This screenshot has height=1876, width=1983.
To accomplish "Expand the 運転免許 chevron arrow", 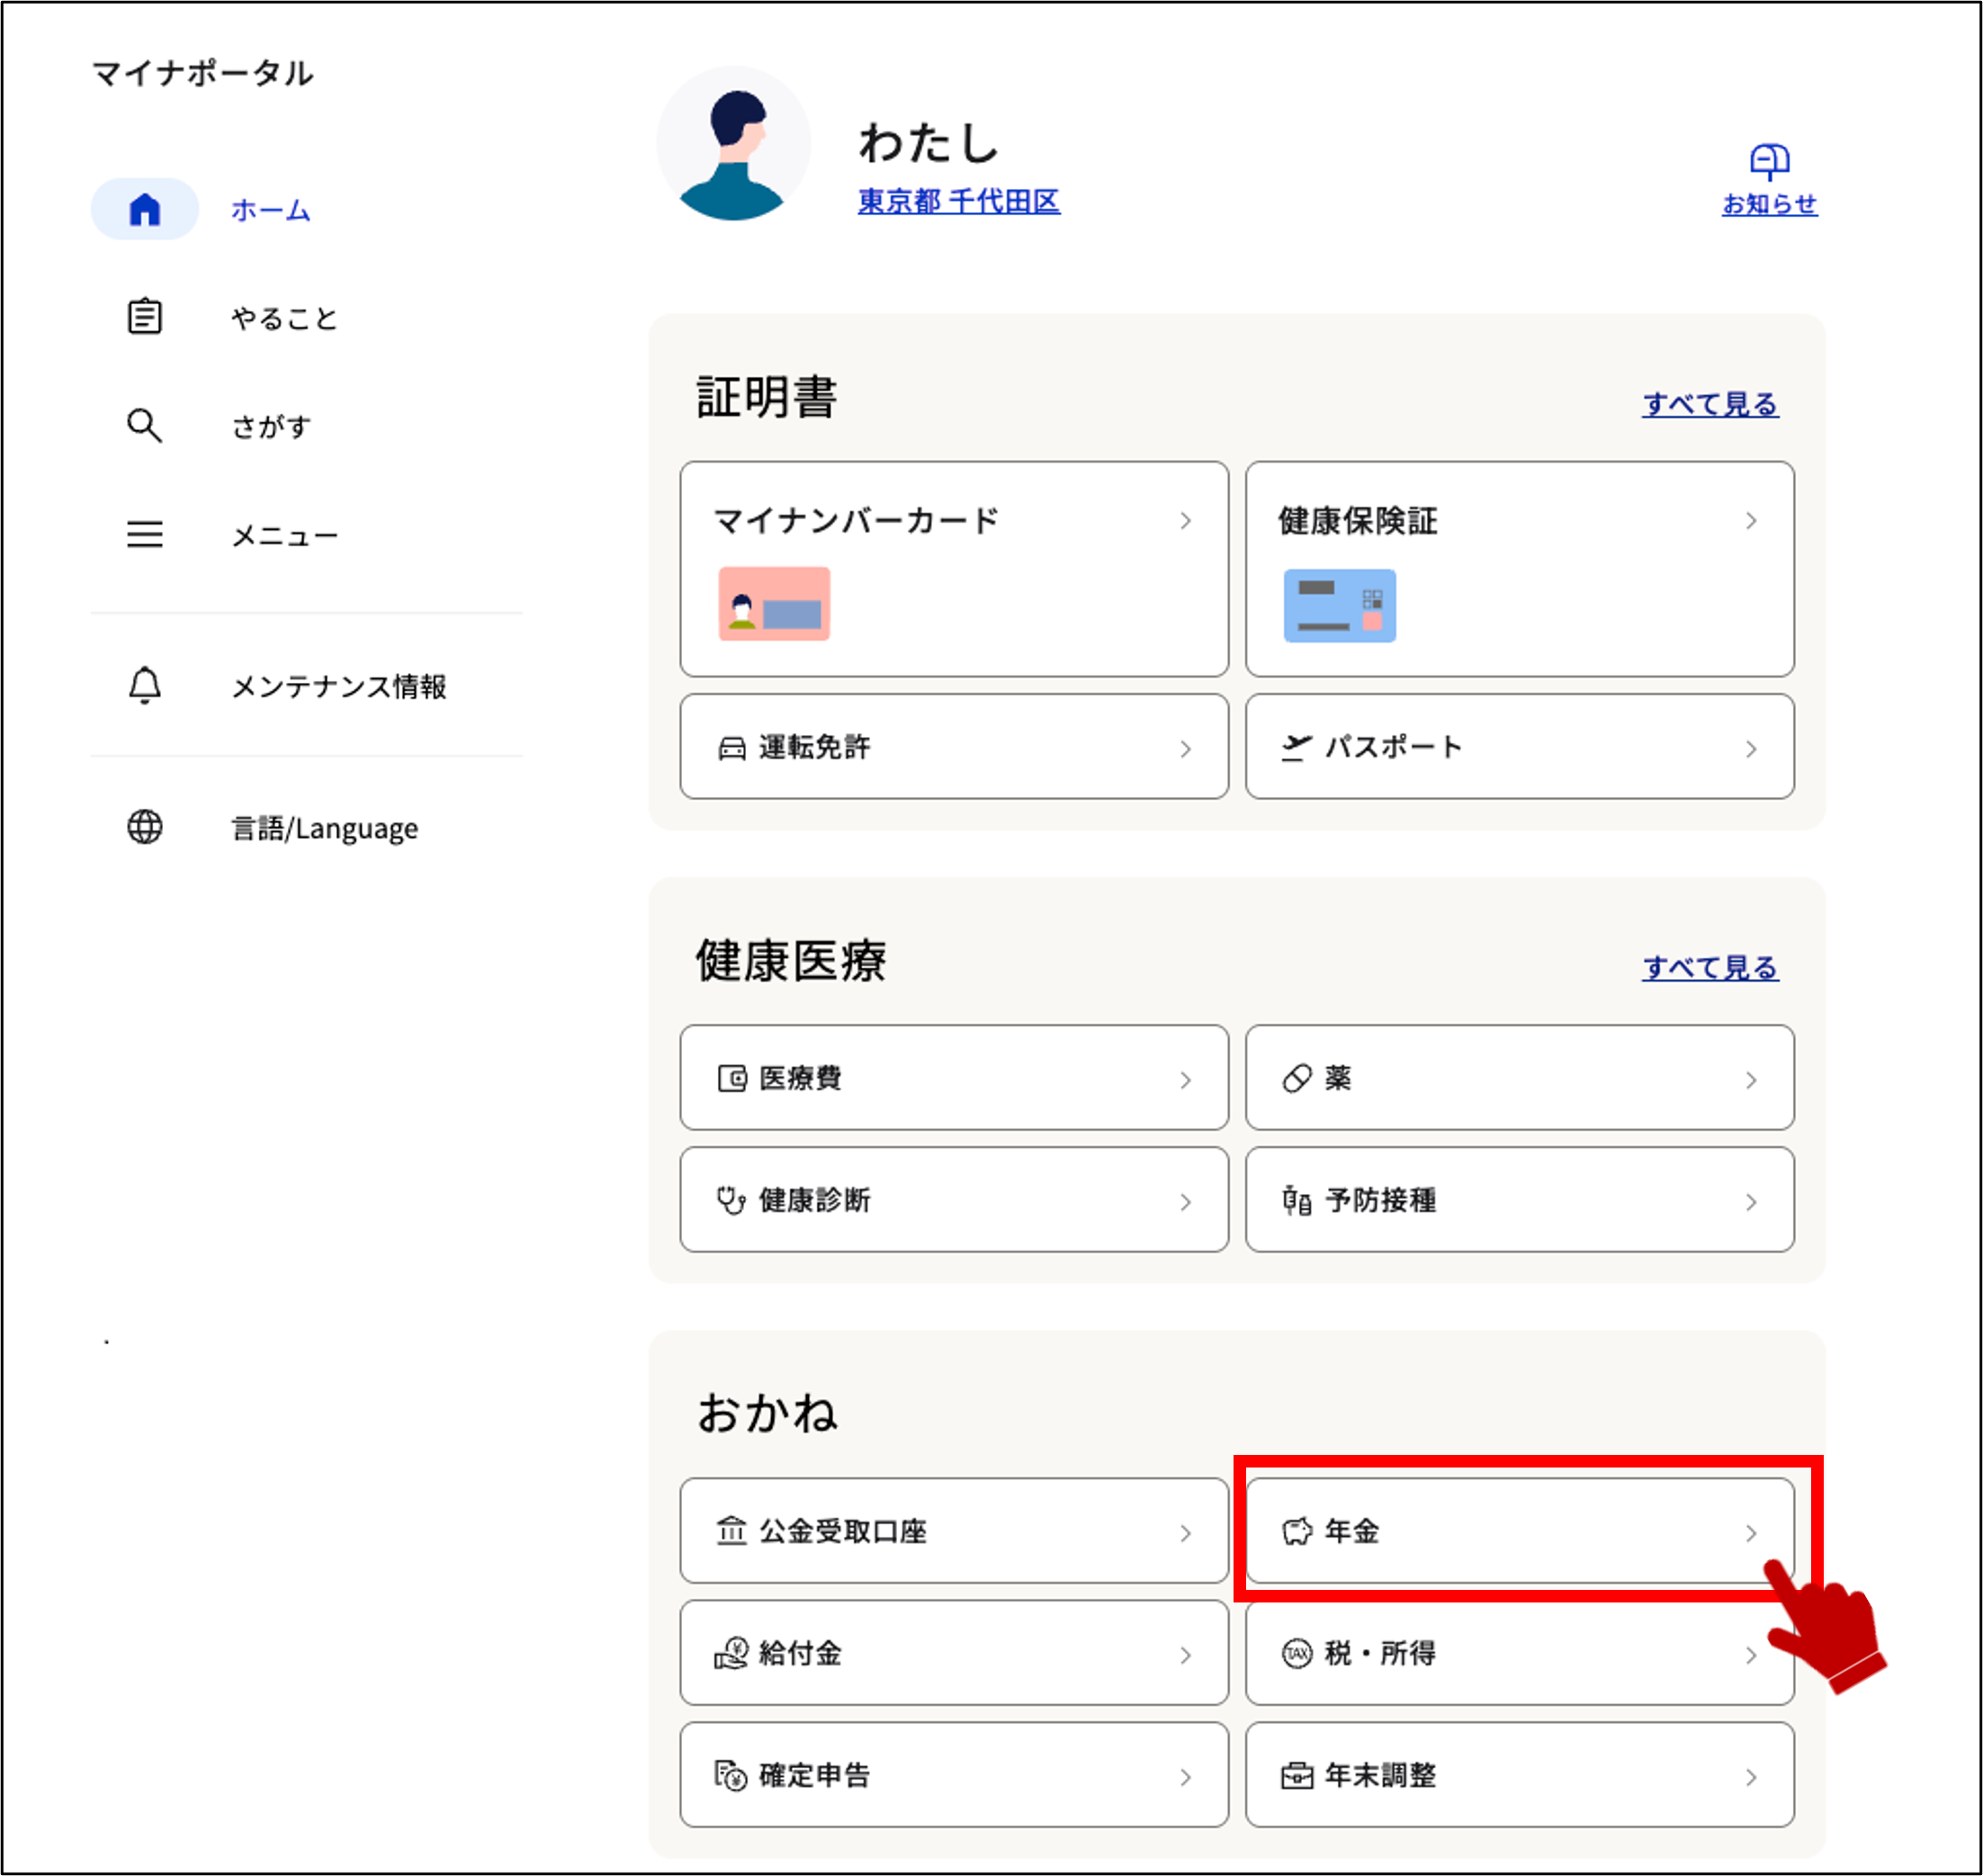I will [x=1186, y=749].
